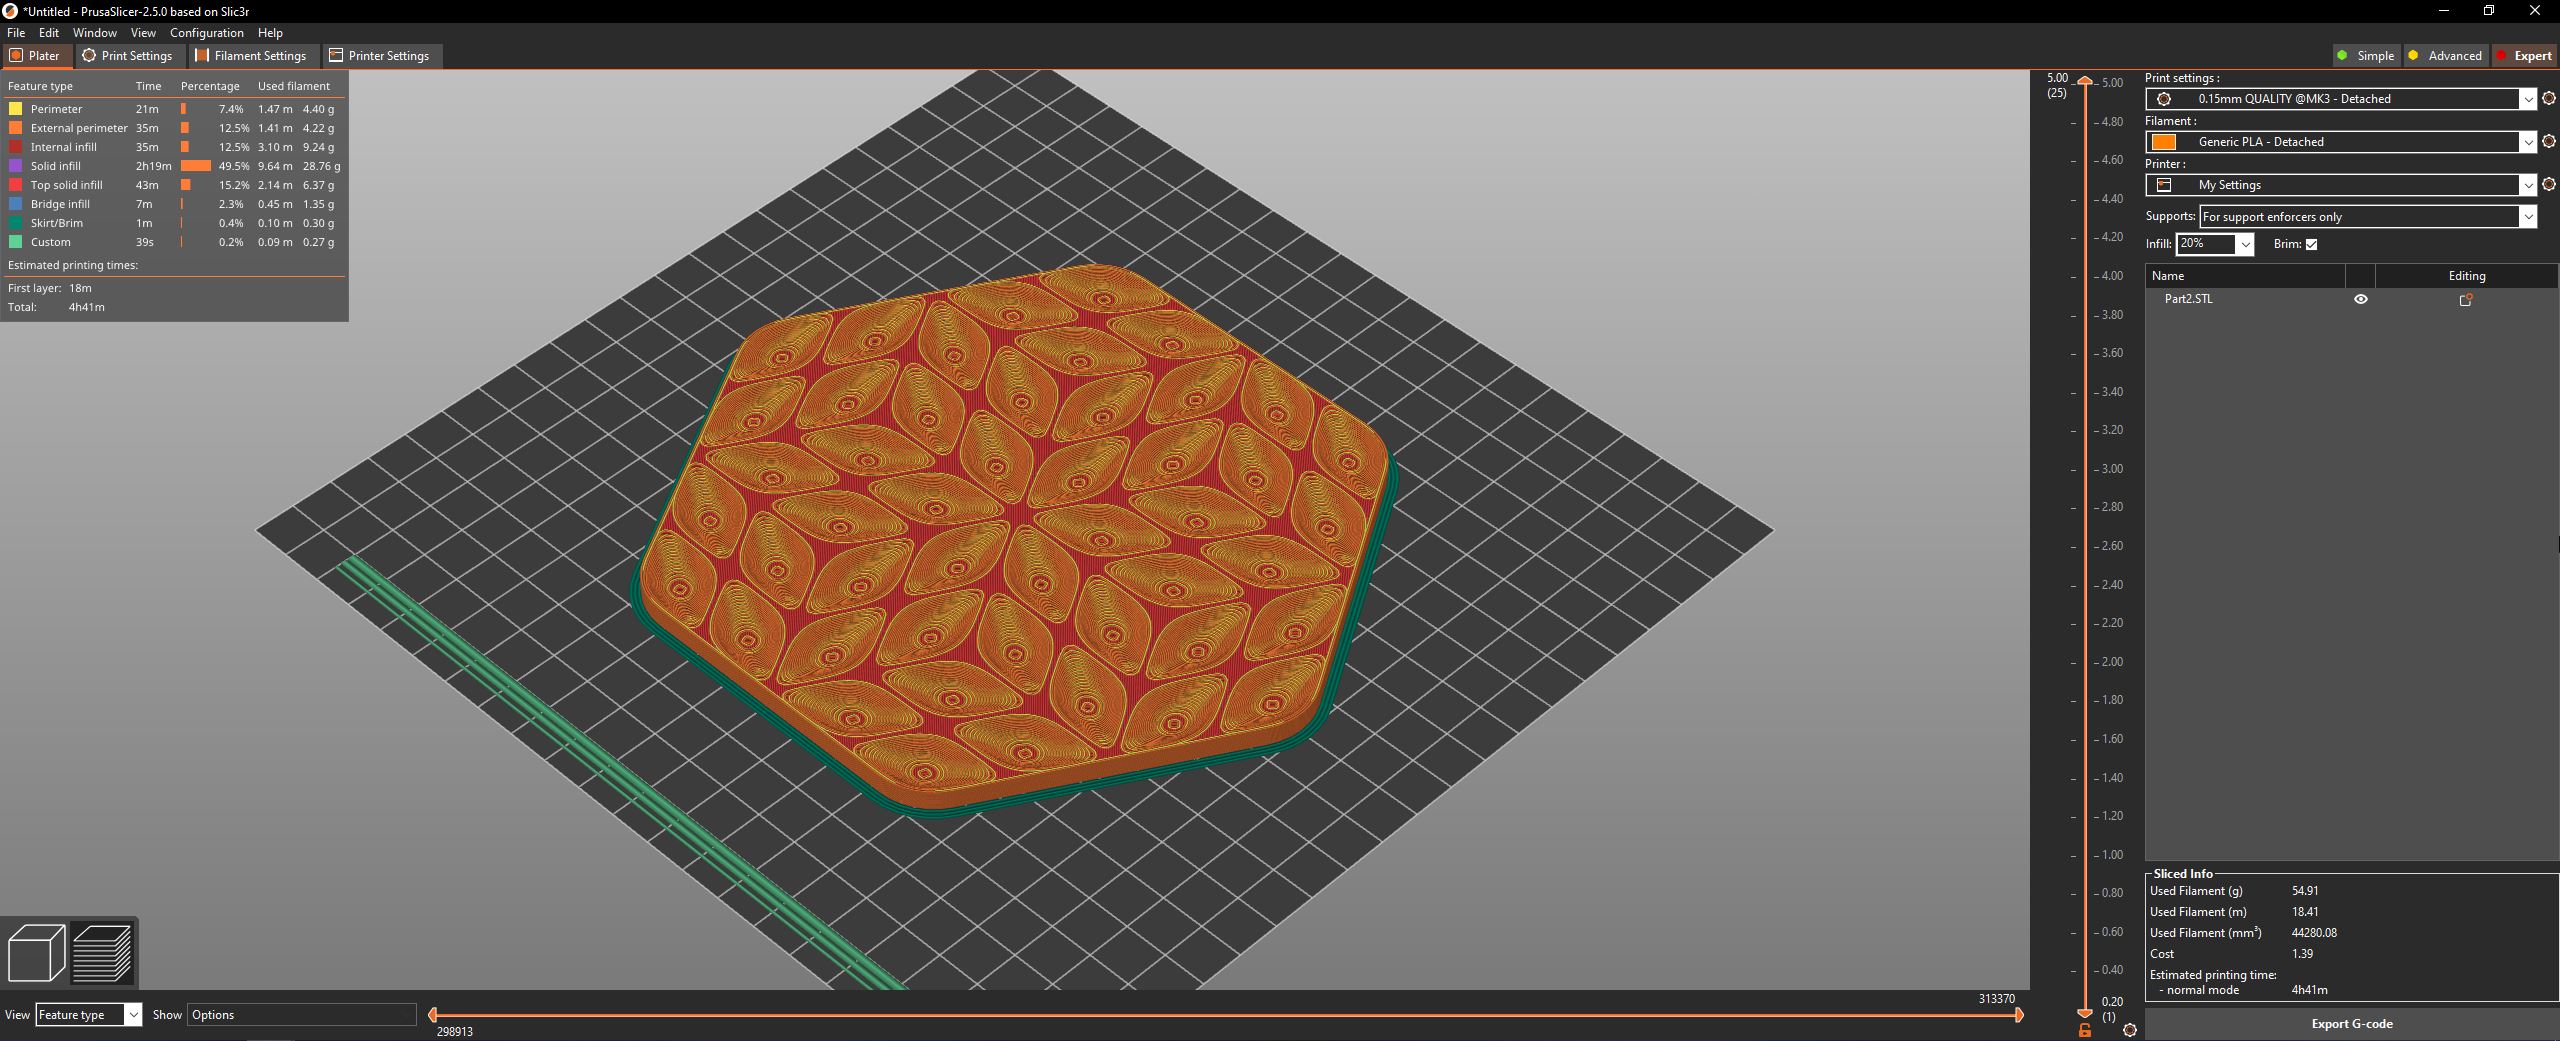2560x1041 pixels.
Task: Expand the Printer preset dropdown
Action: pyautogui.click(x=2528, y=185)
